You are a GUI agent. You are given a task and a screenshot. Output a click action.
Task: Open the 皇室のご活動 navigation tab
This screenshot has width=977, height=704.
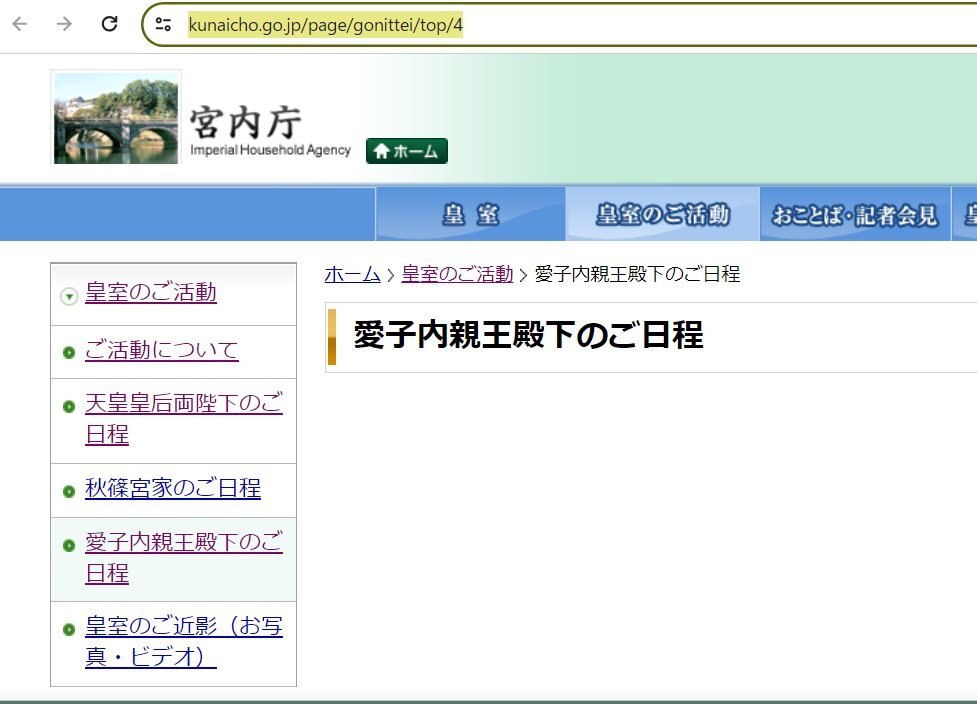[x=662, y=214]
